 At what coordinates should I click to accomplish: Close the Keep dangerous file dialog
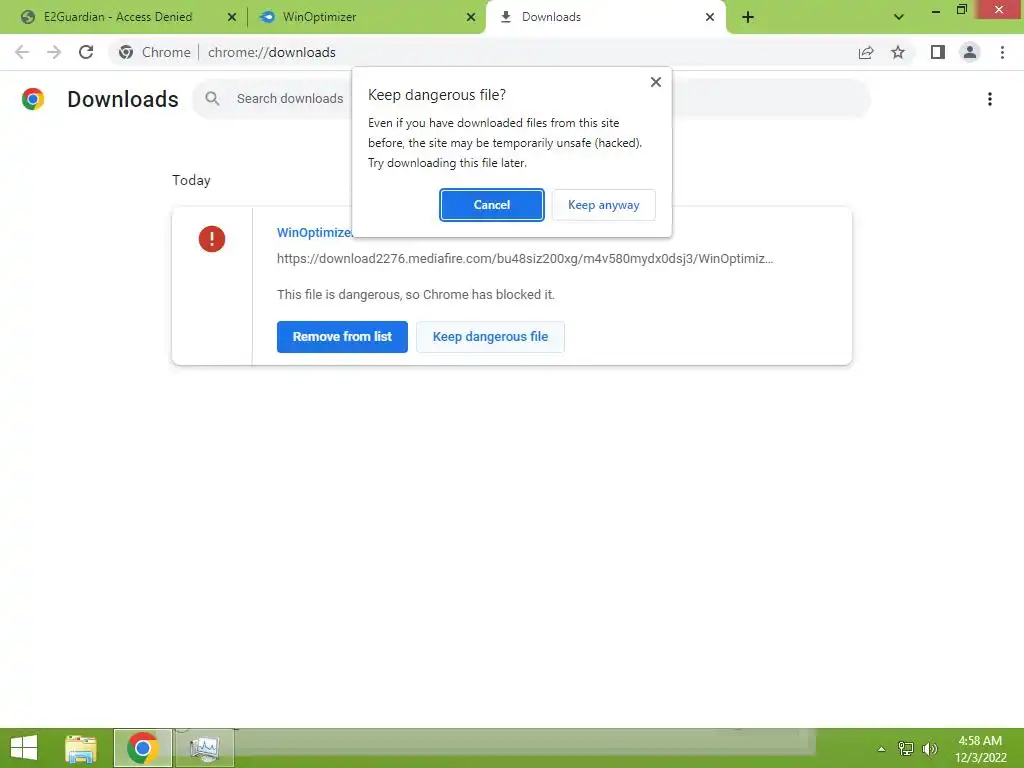pyautogui.click(x=656, y=82)
